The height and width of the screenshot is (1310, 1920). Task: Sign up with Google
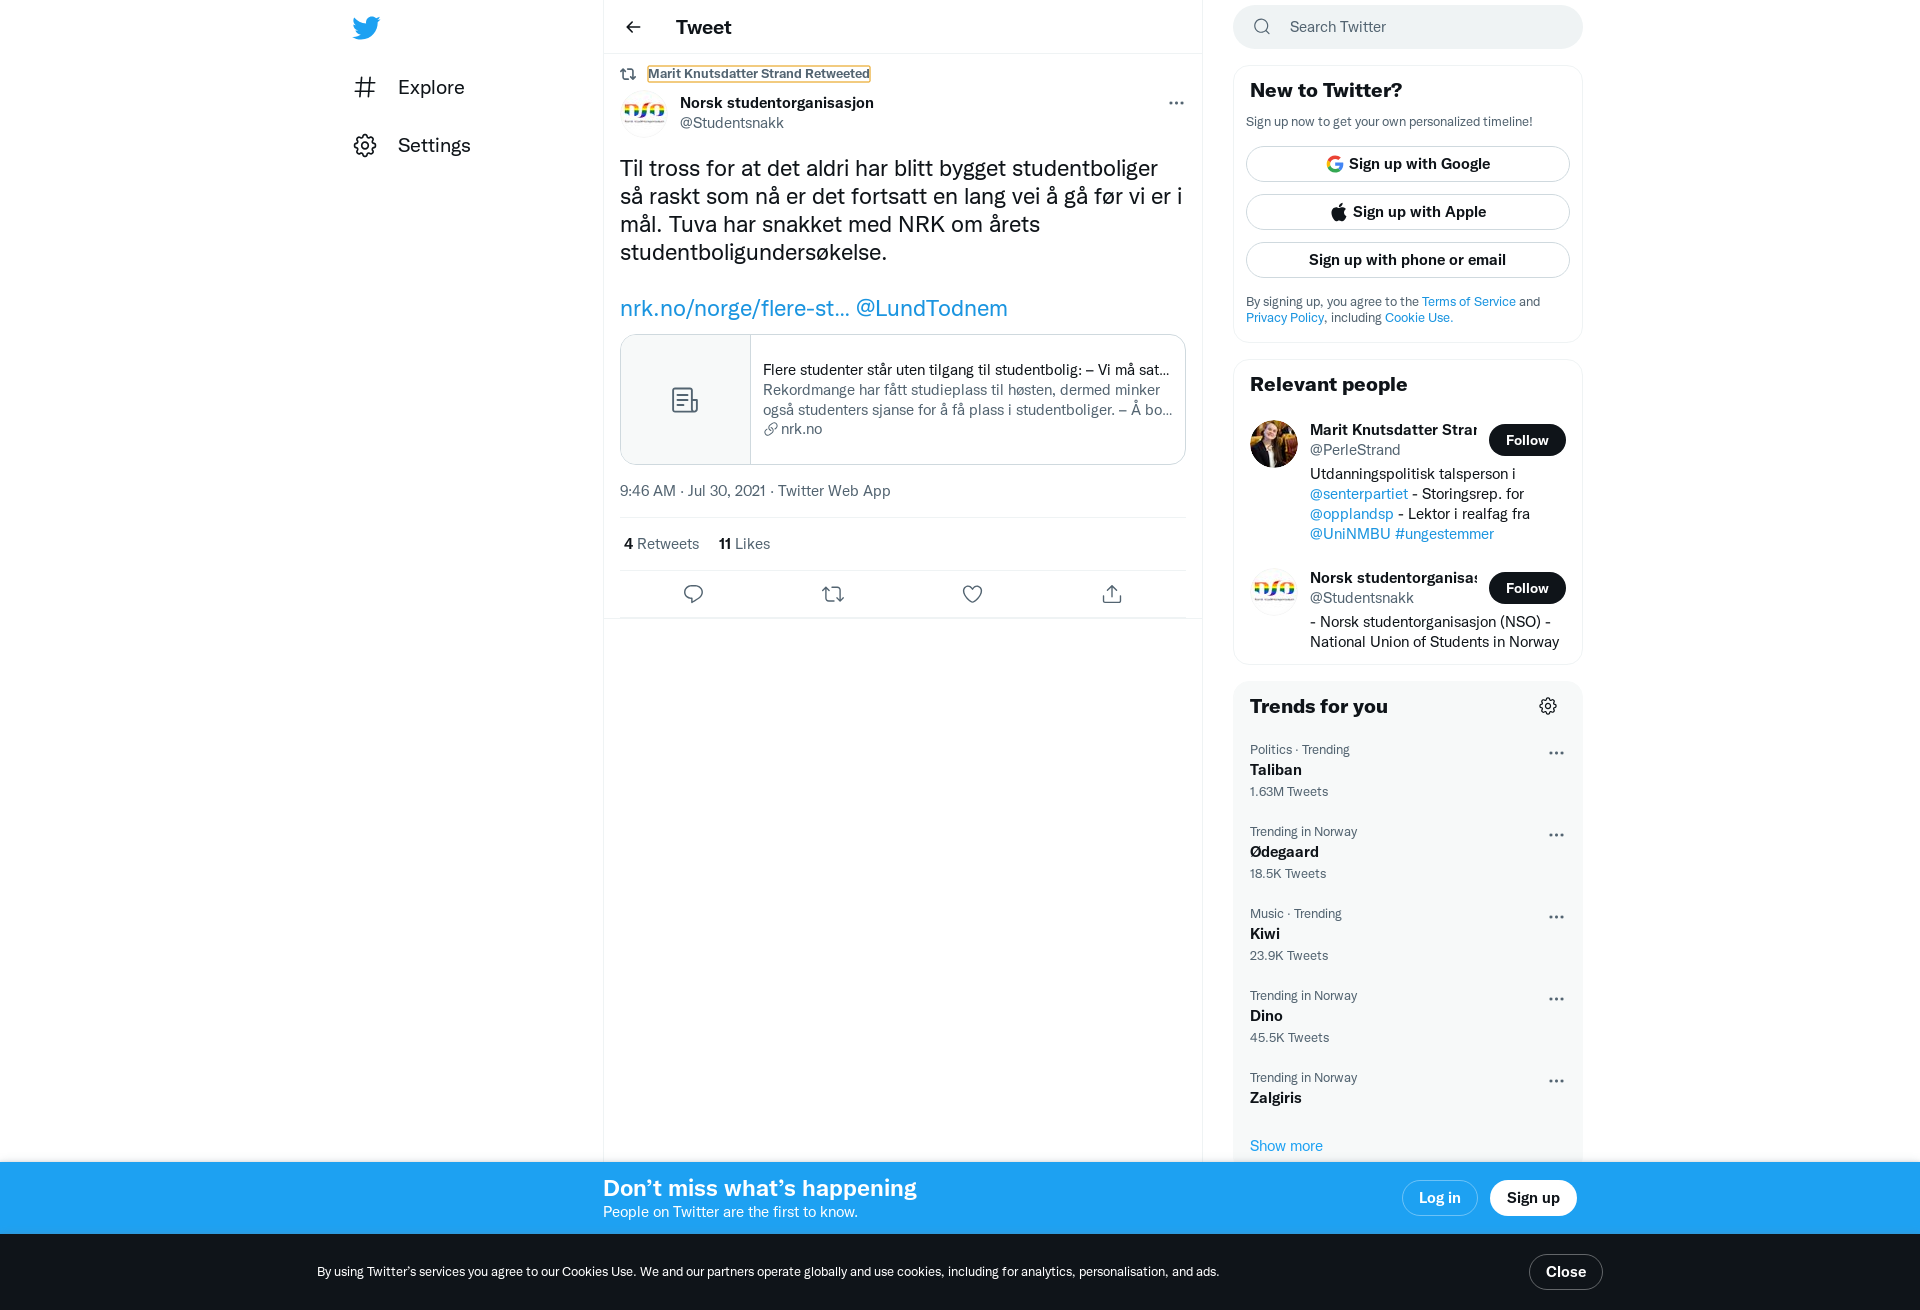(x=1407, y=164)
